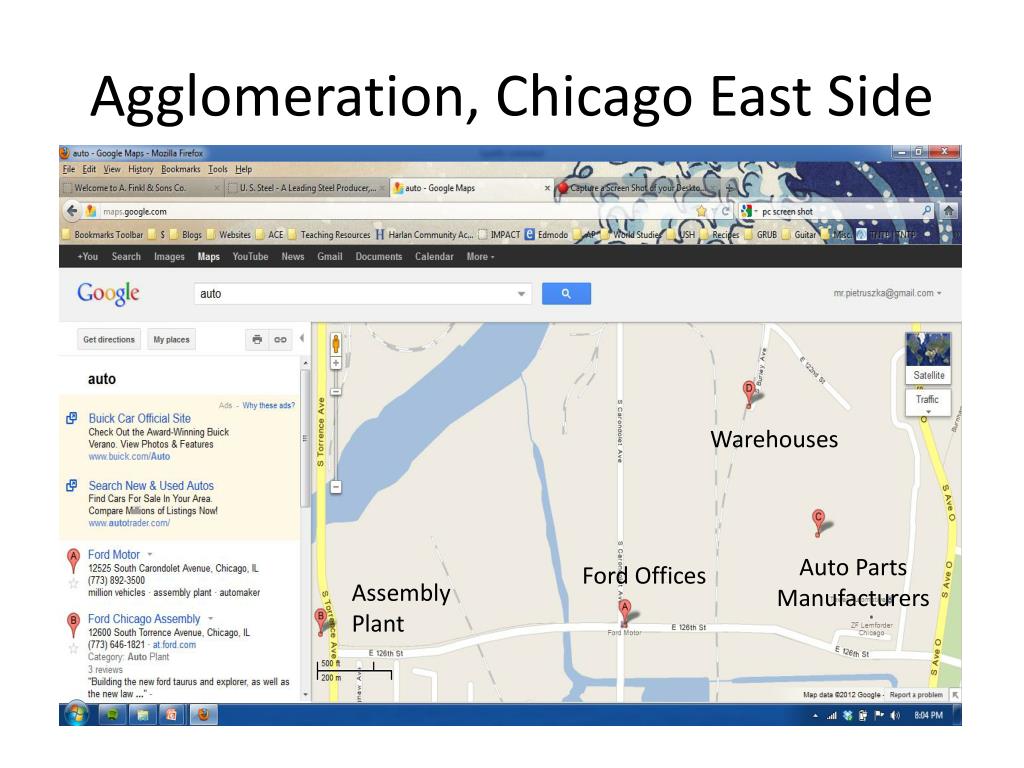Click ad icon next to Search New & Used Autos
The image size is (1024, 768).
tap(72, 486)
